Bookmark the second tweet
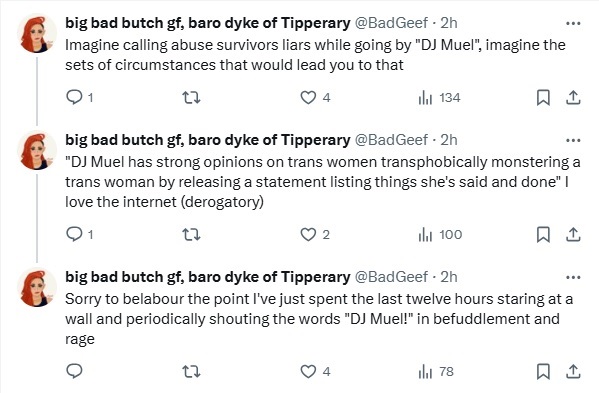This screenshot has width=599, height=393. tap(543, 235)
